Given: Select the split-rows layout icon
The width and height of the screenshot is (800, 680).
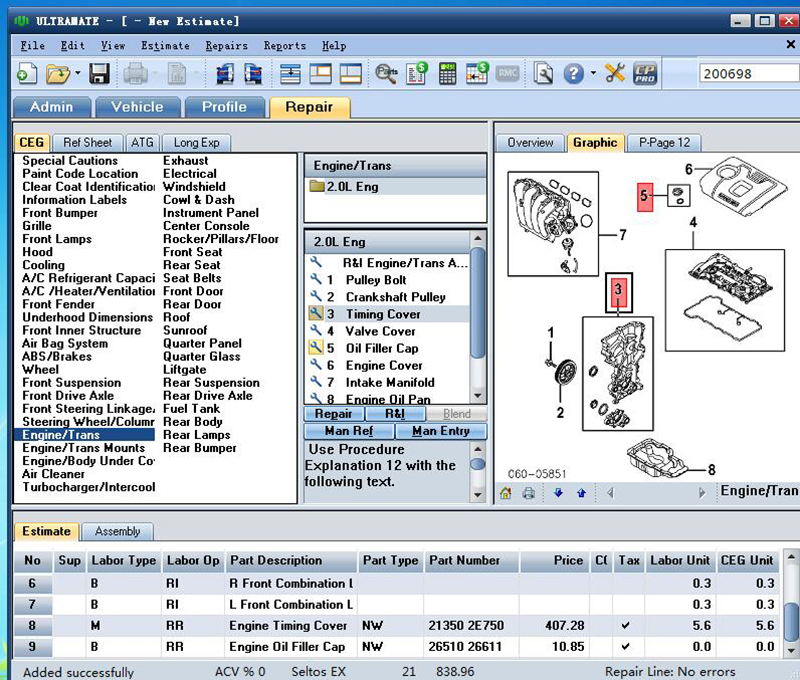Looking at the screenshot, I should pos(290,74).
